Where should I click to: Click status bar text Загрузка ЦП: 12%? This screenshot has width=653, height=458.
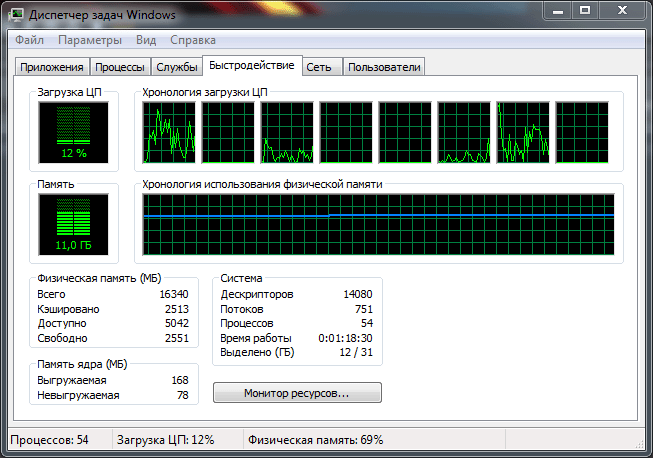[165, 440]
